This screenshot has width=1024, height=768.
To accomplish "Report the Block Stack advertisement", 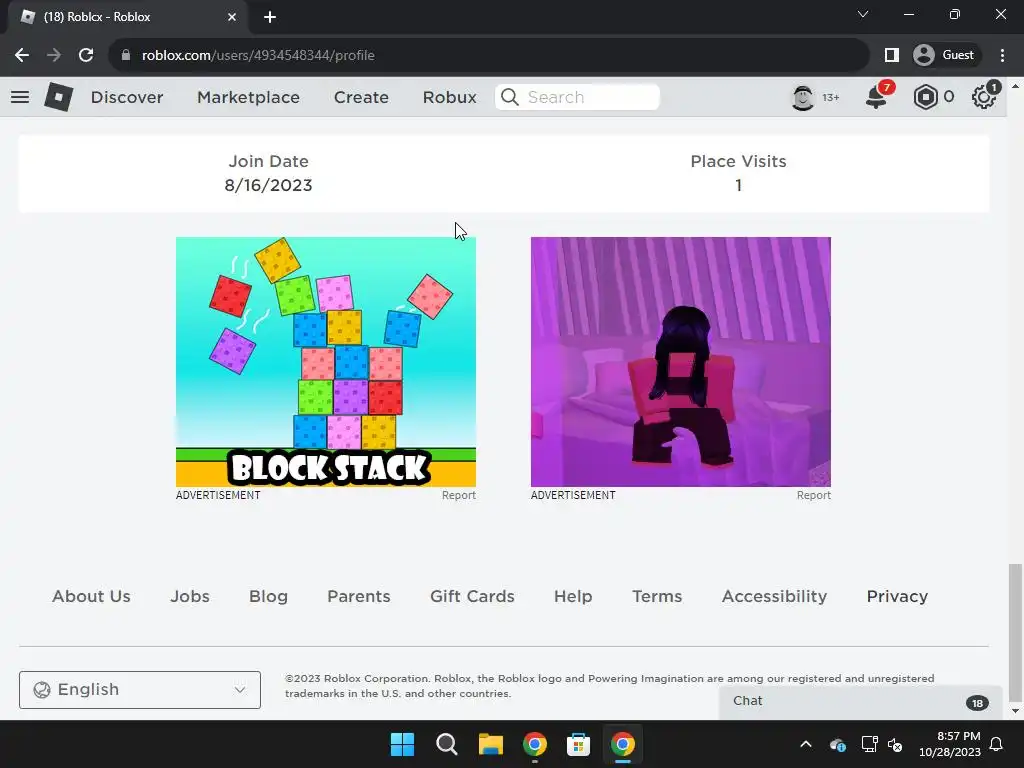I will tap(458, 495).
